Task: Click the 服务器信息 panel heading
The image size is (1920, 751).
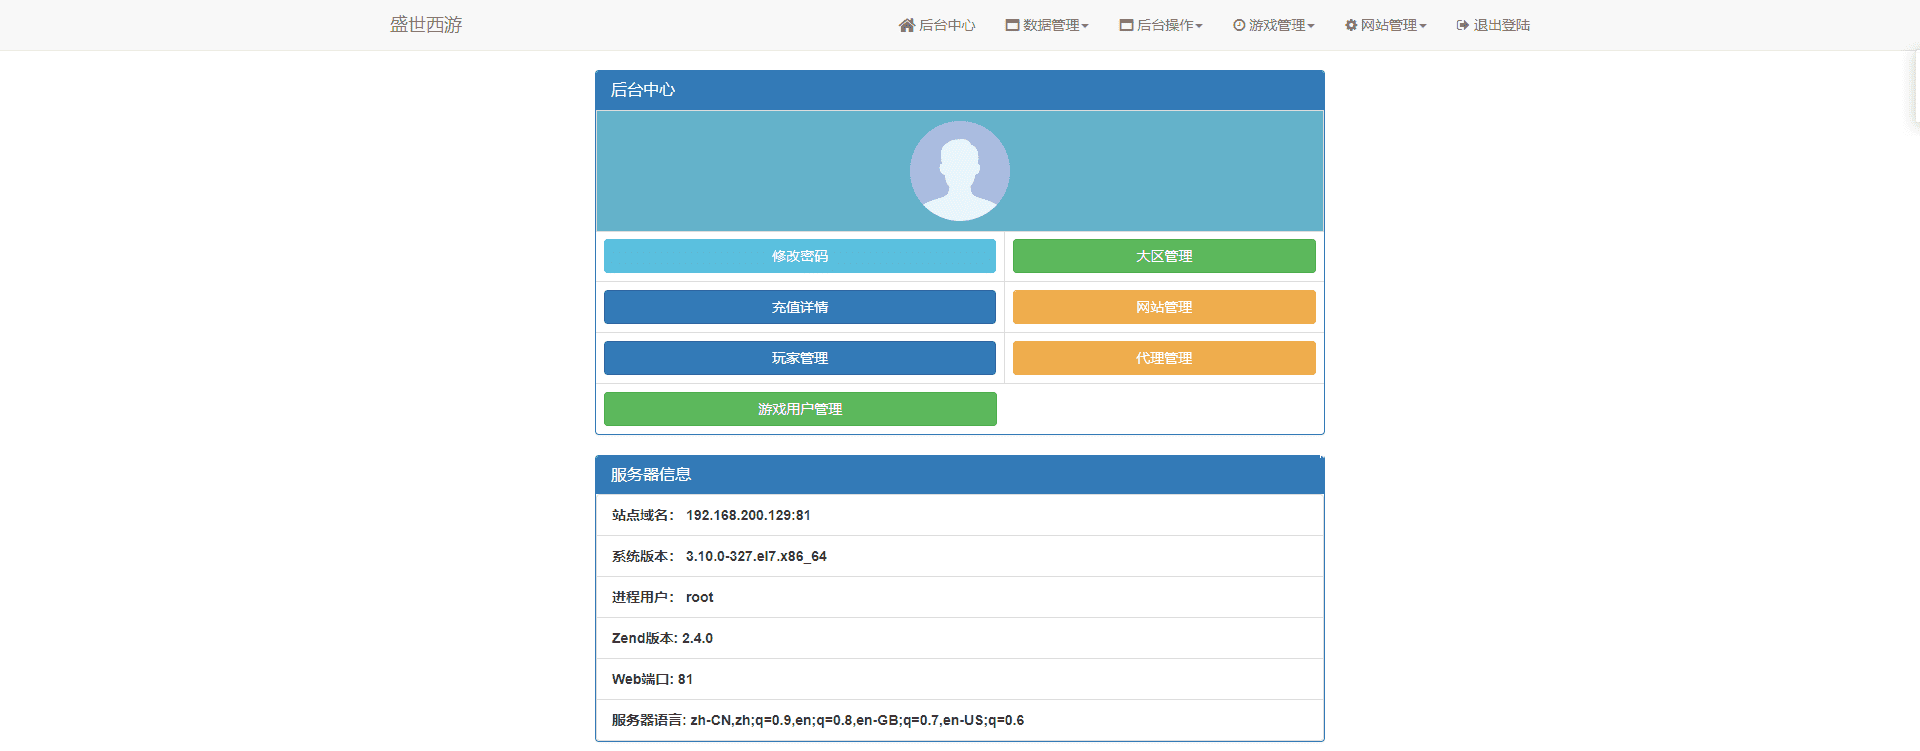Action: click(960, 475)
